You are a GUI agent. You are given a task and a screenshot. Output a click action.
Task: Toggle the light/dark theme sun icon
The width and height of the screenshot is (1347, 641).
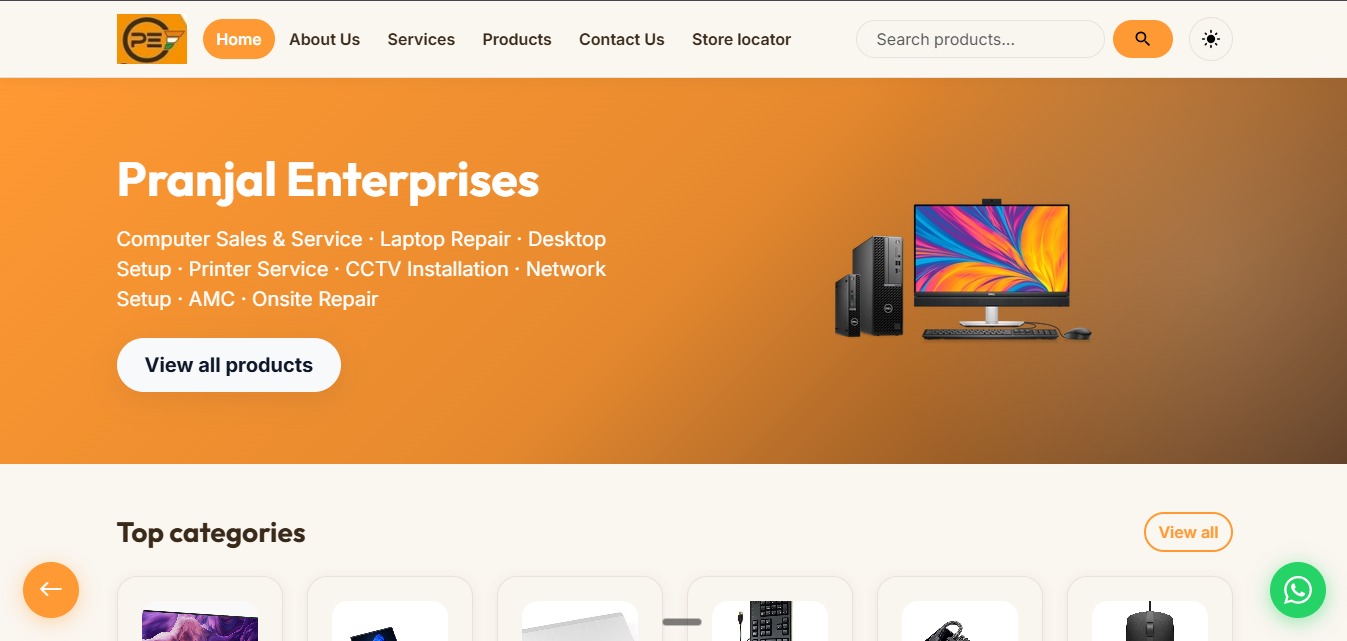pos(1211,39)
